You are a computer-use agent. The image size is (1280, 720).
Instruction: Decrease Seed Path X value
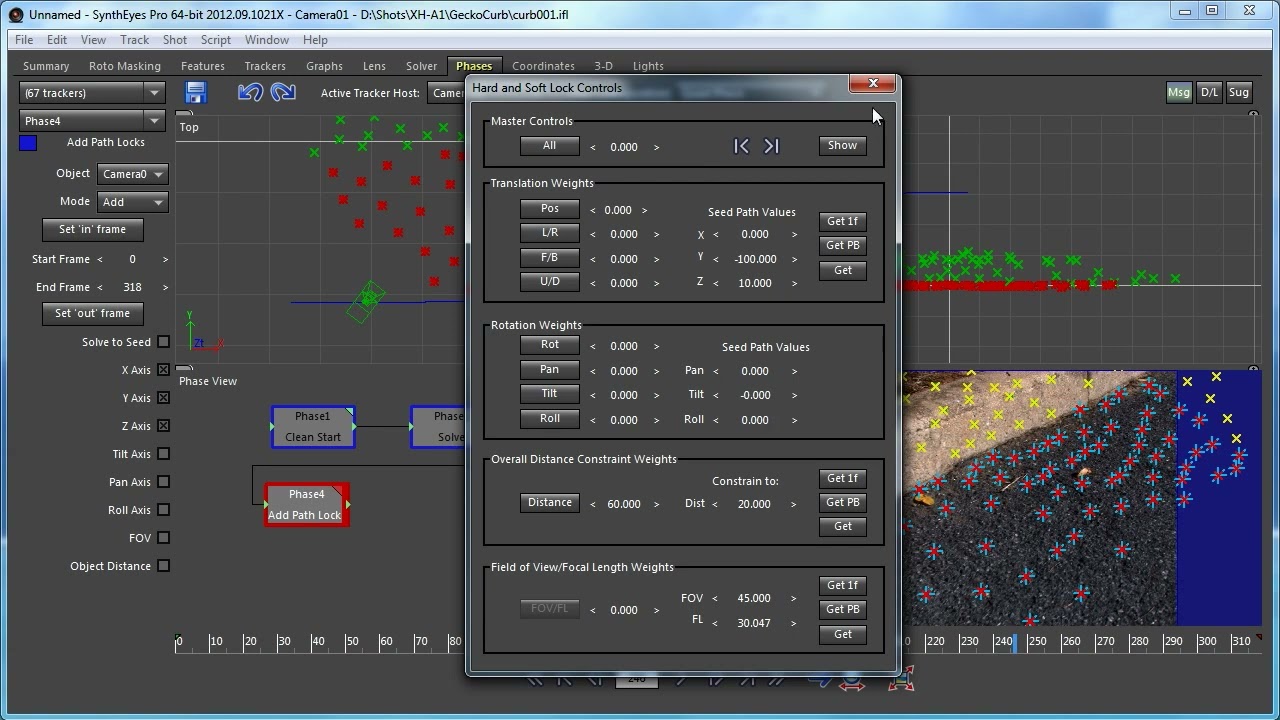coord(716,235)
